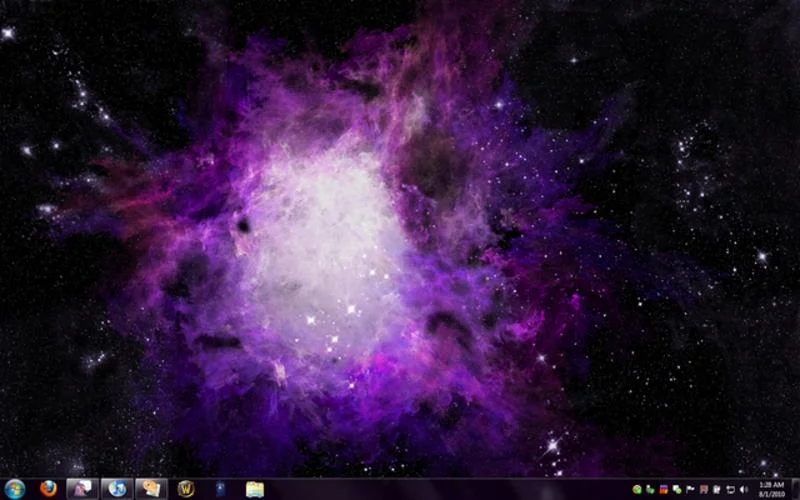Switch to the purple app window on the taskbar
The width and height of the screenshot is (800, 500).
pyautogui.click(x=83, y=489)
